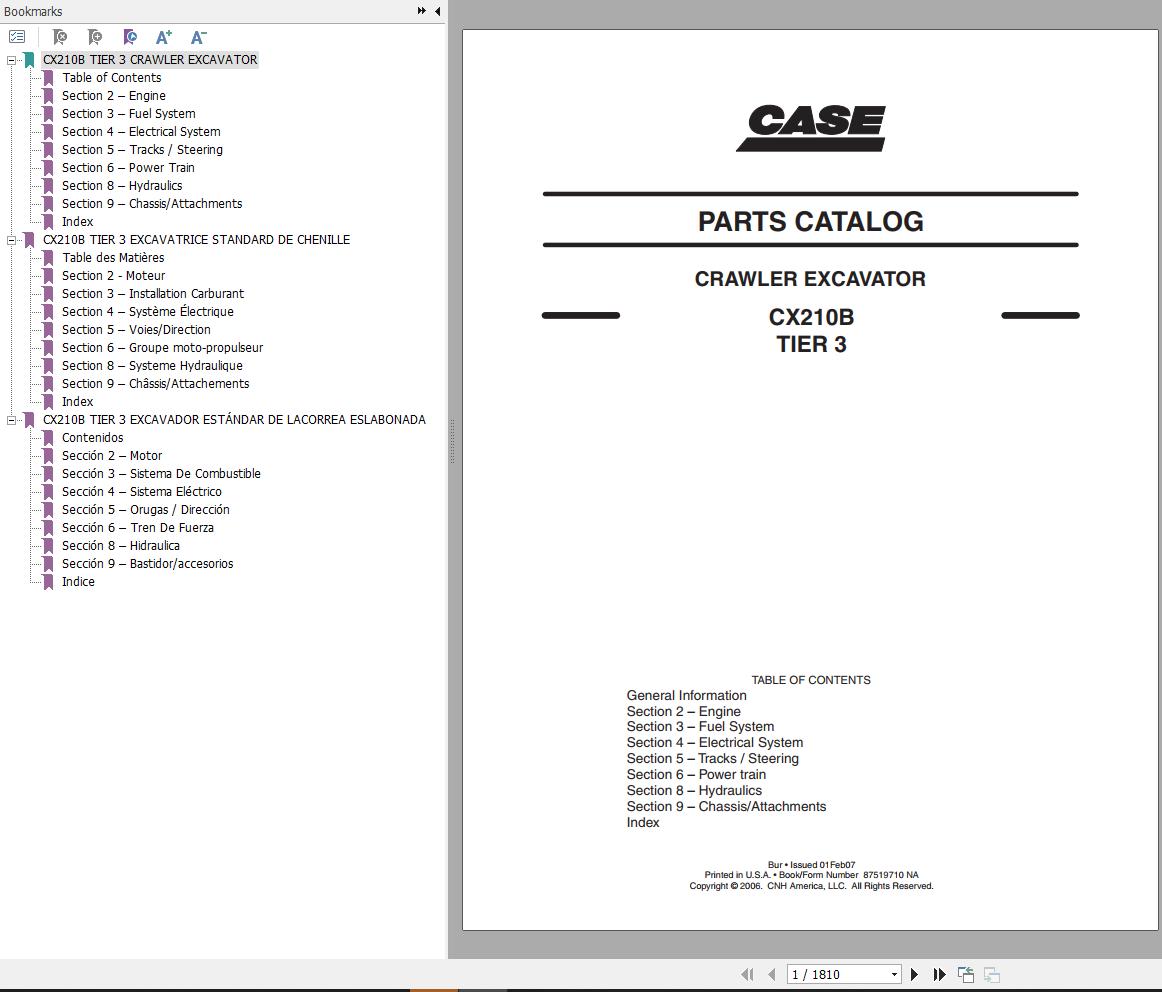Open Section 6 – Power Train bookmark
The height and width of the screenshot is (992, 1162).
pos(128,167)
